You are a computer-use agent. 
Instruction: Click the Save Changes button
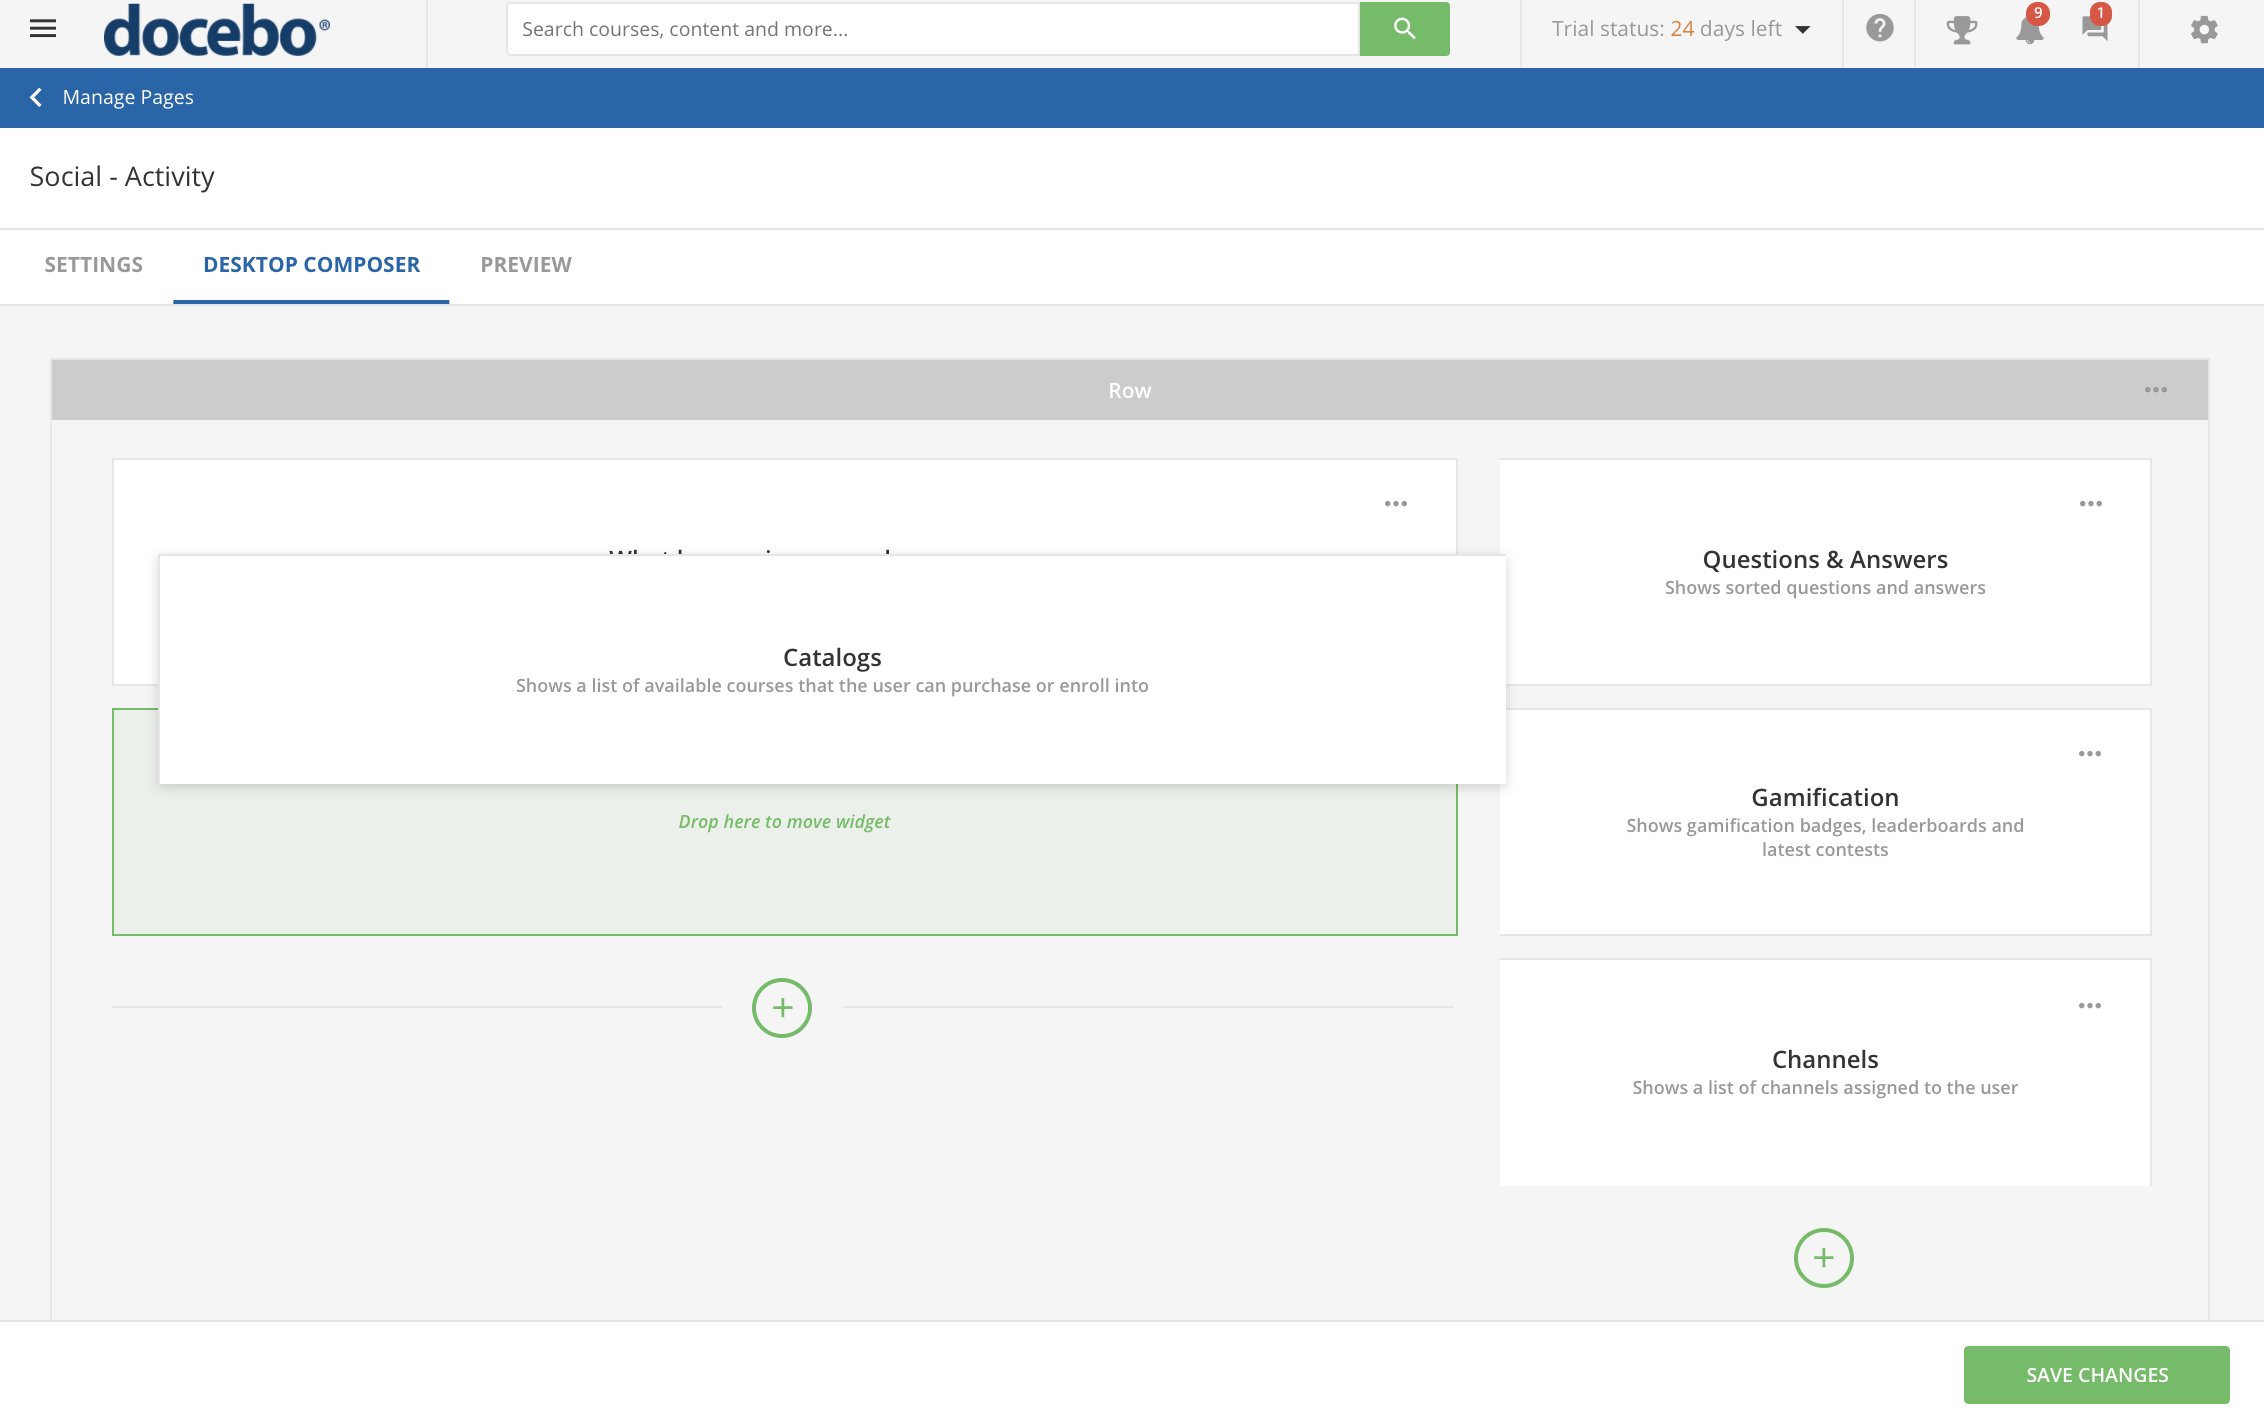[x=2096, y=1375]
